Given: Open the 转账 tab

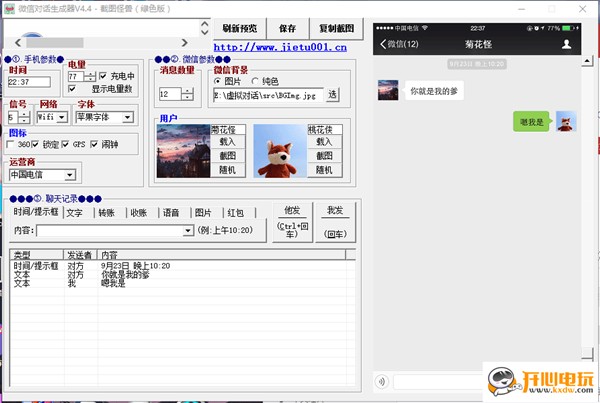Looking at the screenshot, I should pos(106,213).
